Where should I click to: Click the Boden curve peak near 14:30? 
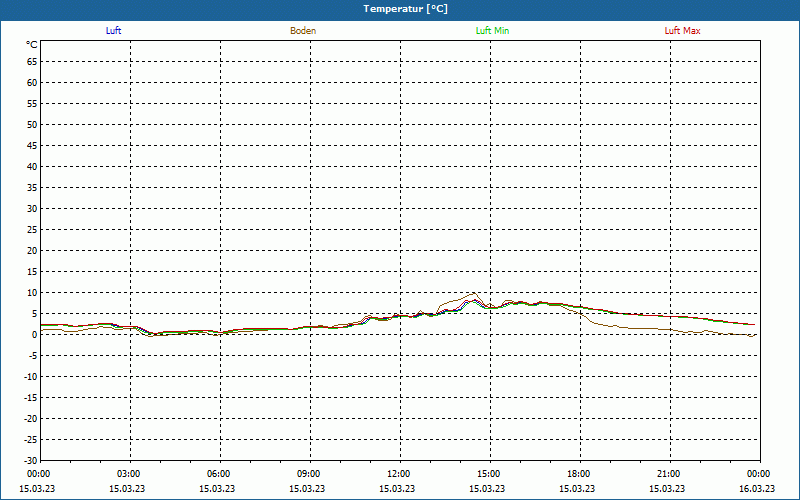[474, 293]
